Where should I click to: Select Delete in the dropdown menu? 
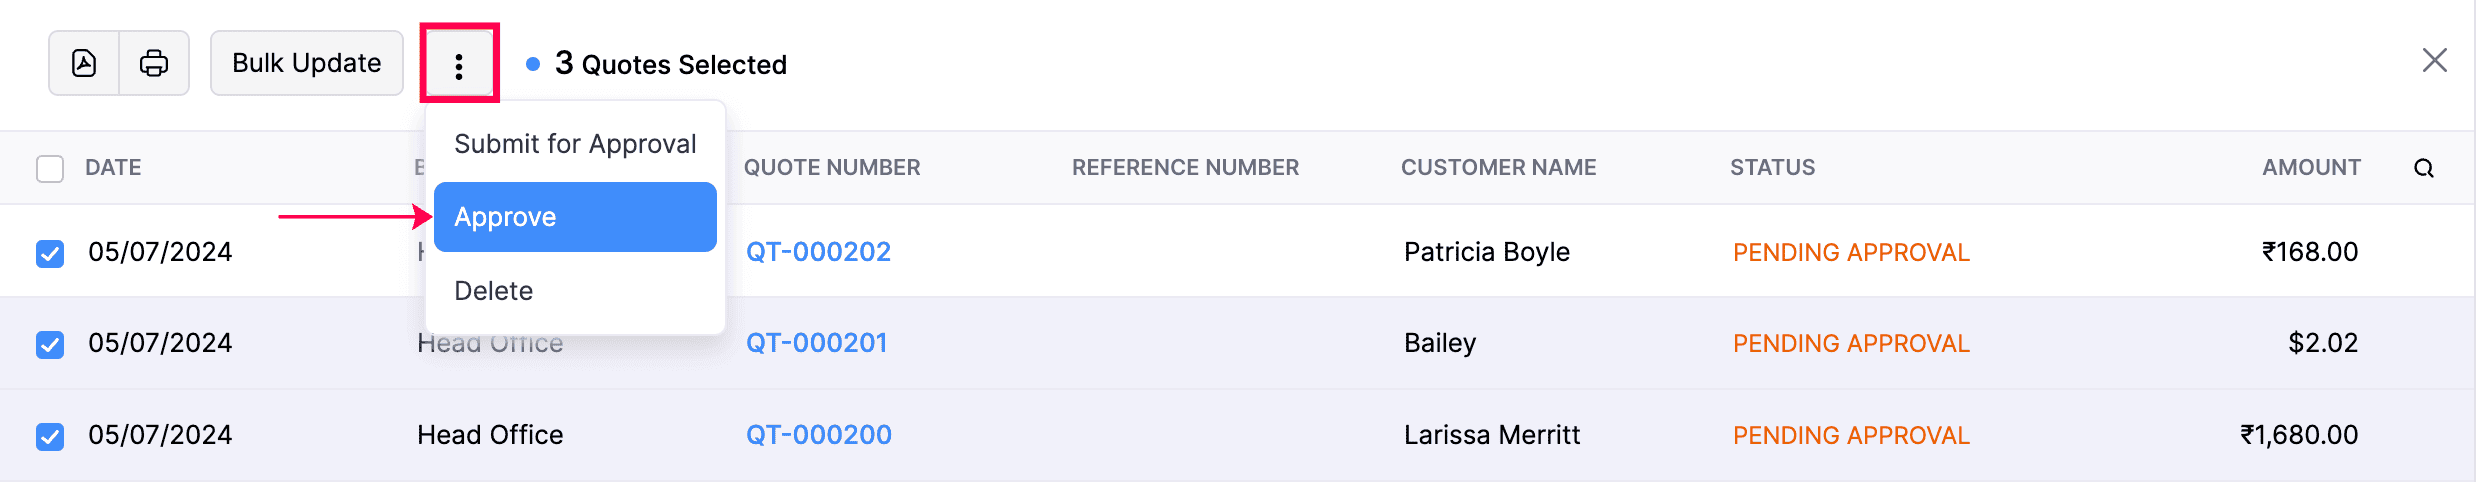tap(494, 291)
